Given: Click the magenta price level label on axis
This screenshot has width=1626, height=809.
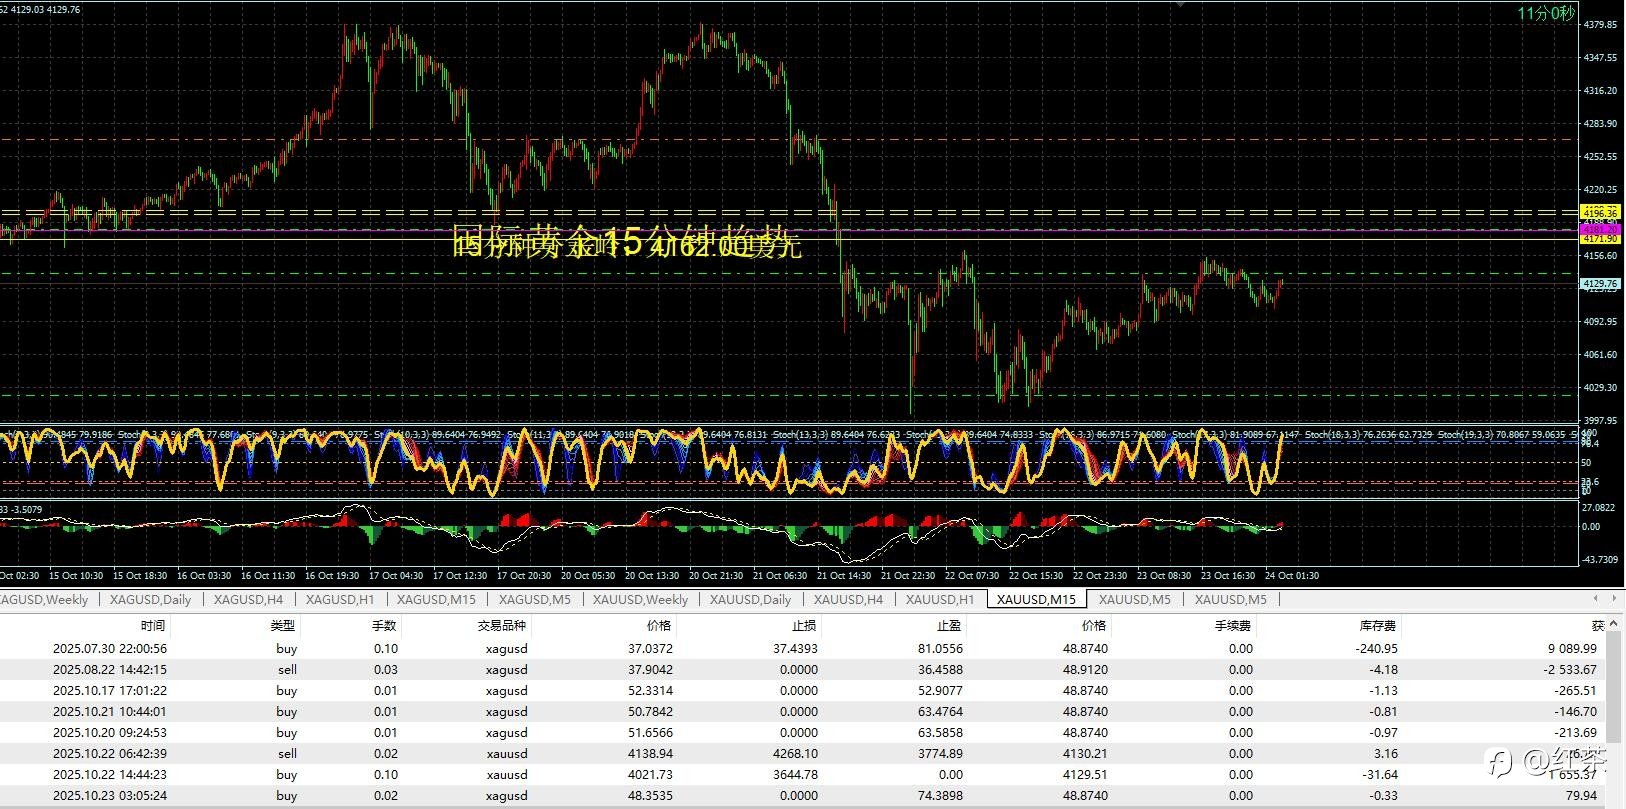Looking at the screenshot, I should pos(1600,229).
